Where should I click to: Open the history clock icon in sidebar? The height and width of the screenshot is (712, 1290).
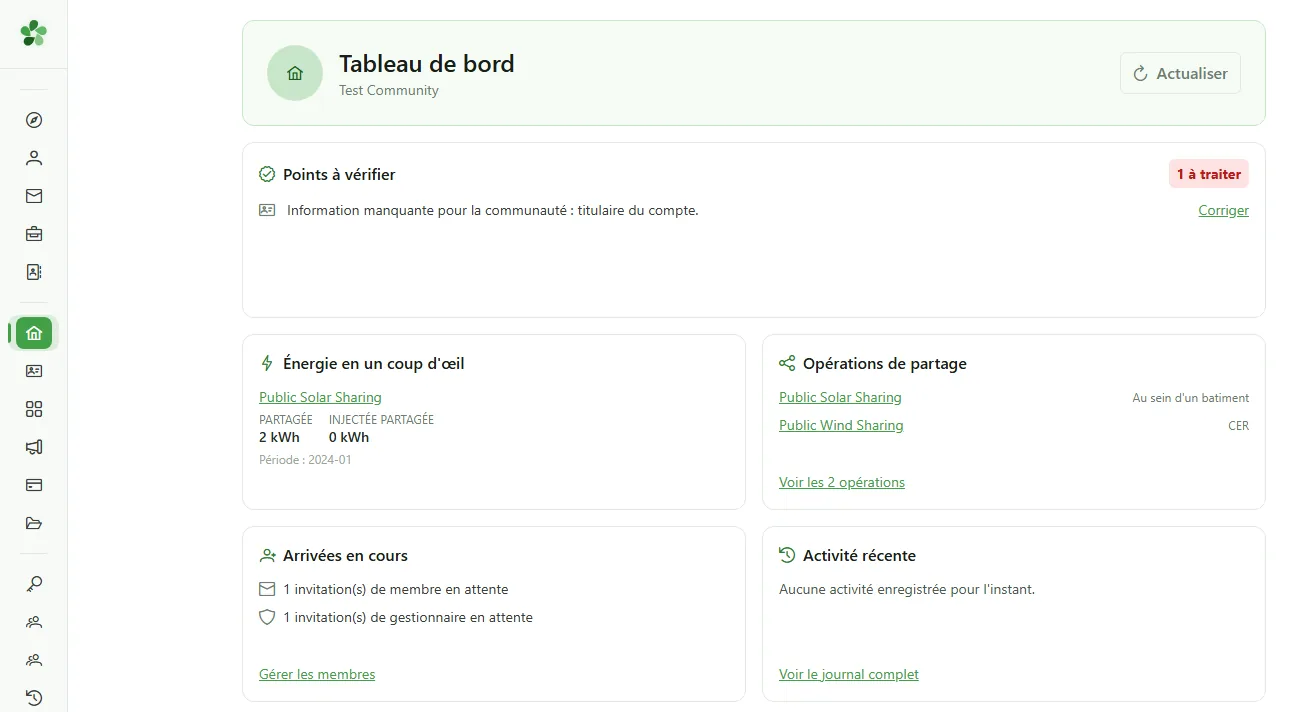pos(34,698)
